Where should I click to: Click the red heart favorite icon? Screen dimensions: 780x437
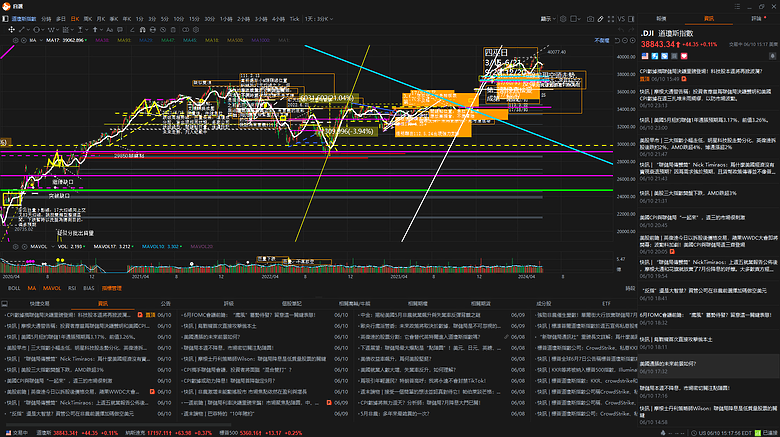pos(684,56)
